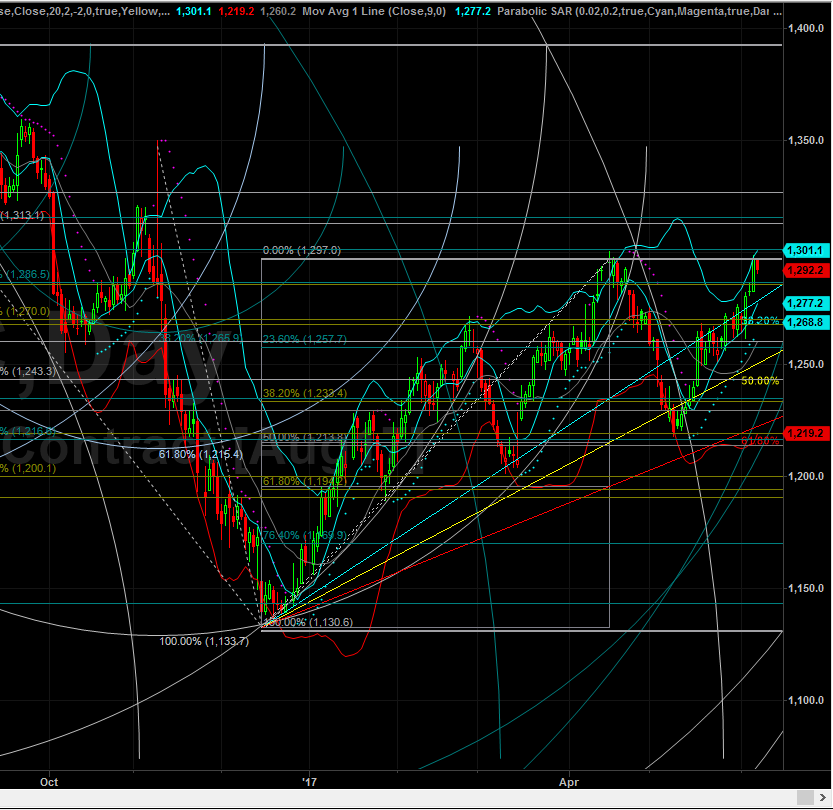The height and width of the screenshot is (810, 833).
Task: Click the 1,100.0 price axis label
Action: 806,701
